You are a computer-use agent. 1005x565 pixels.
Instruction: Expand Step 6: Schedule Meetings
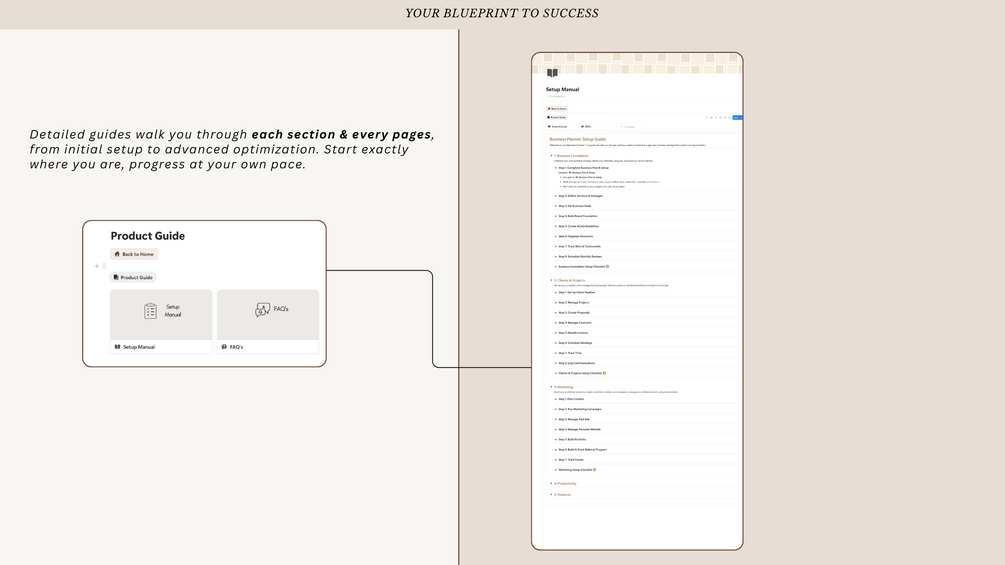(556, 343)
